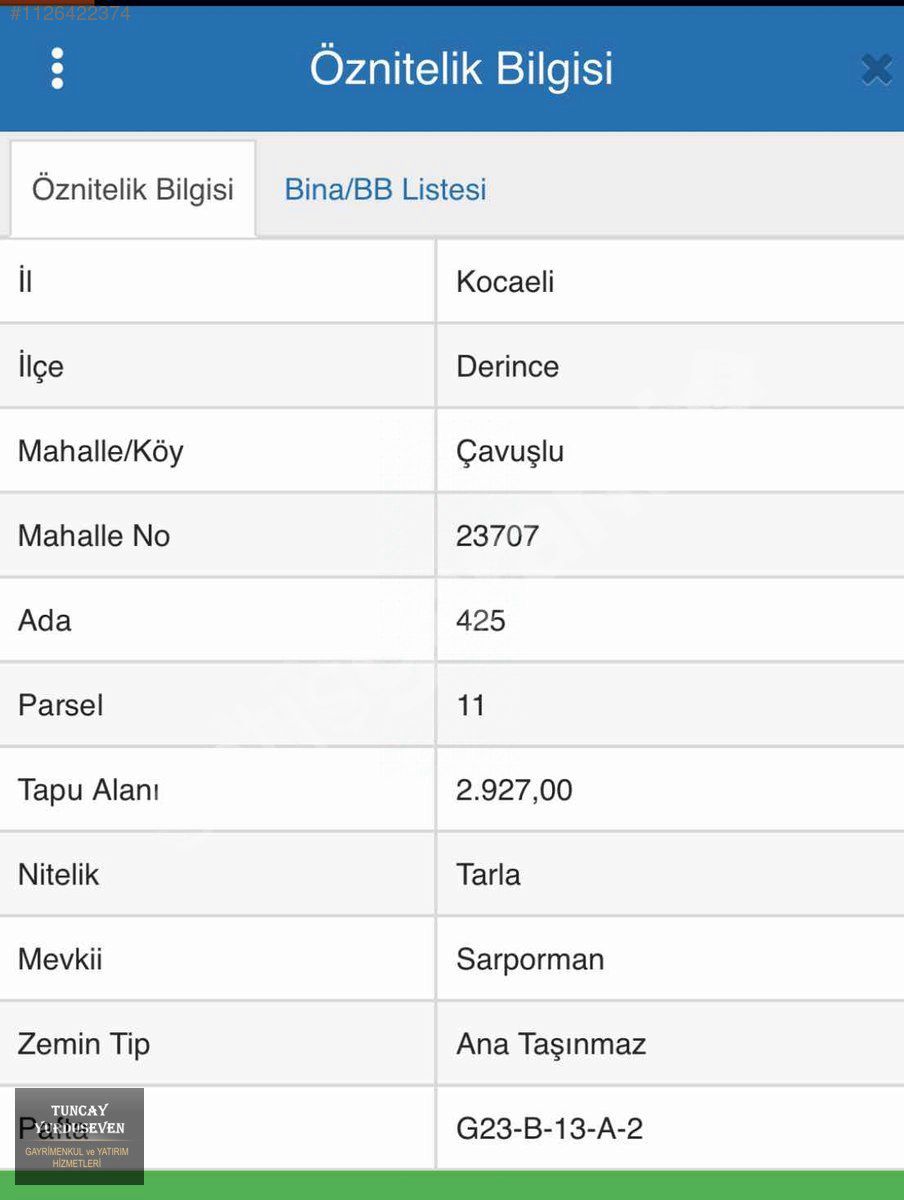Screen dimensions: 904x1200
Task: Click the Çavuşlu neighborhood value
Action: 510,451
